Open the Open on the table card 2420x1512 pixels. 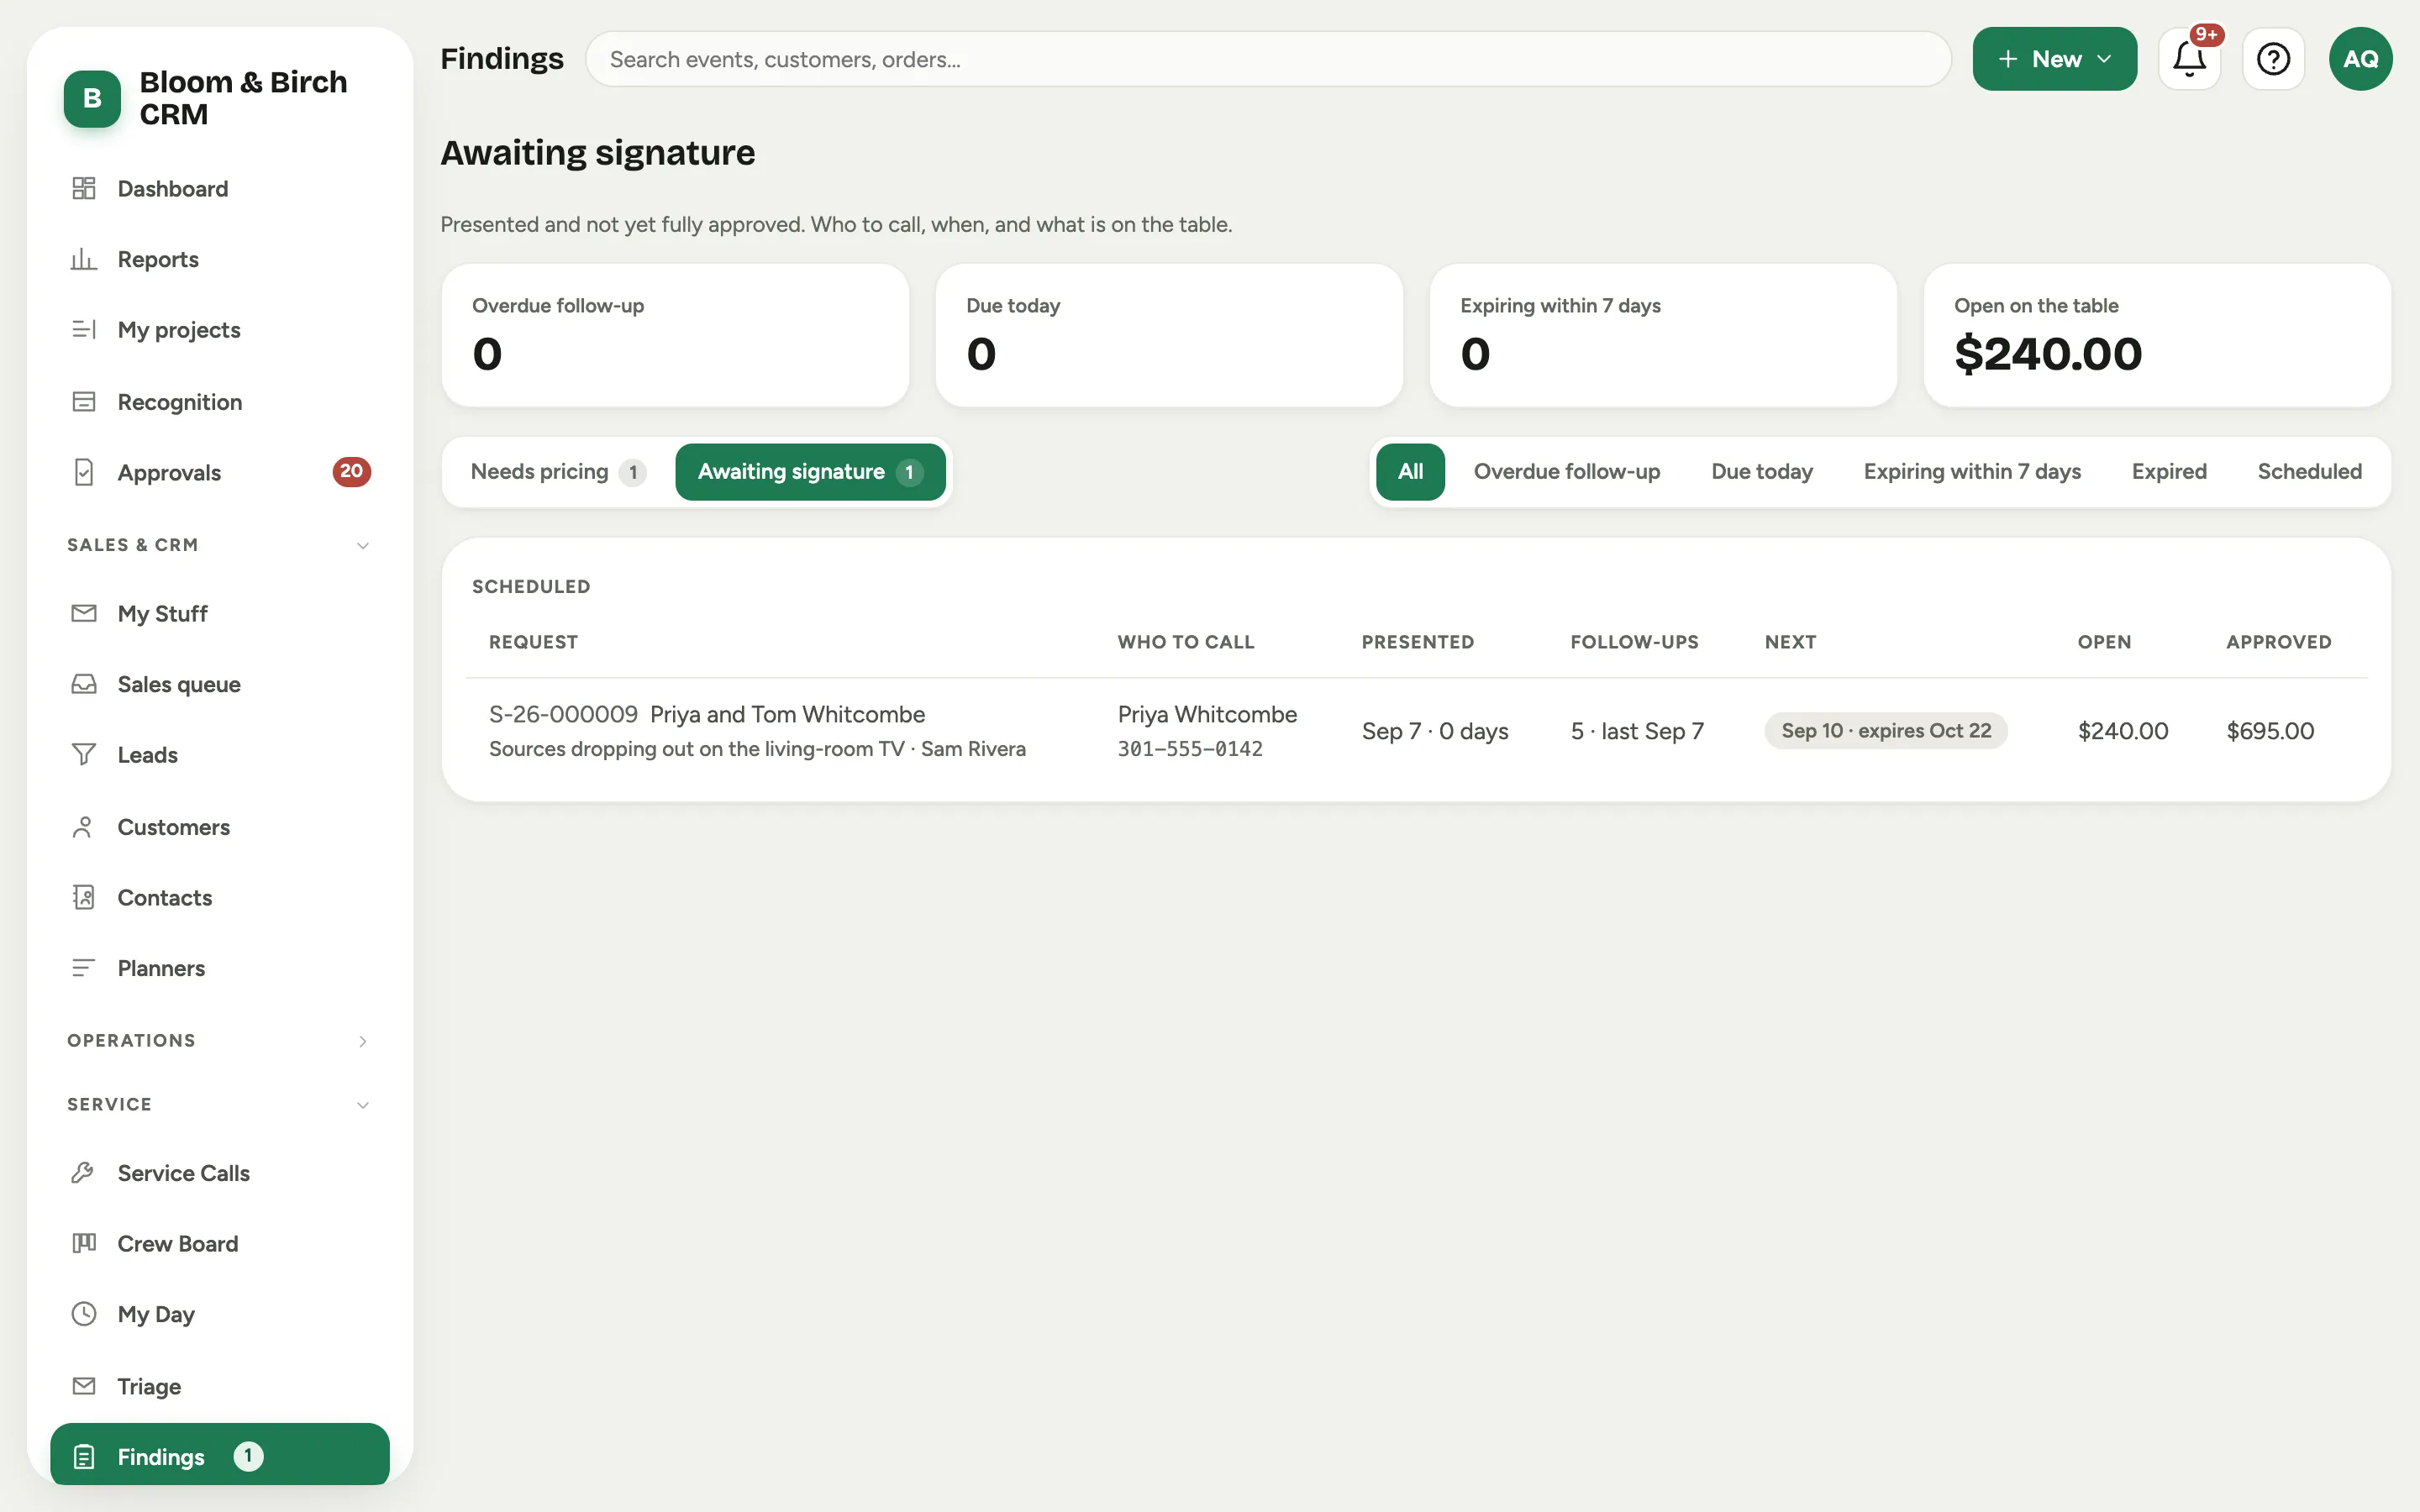[2156, 335]
